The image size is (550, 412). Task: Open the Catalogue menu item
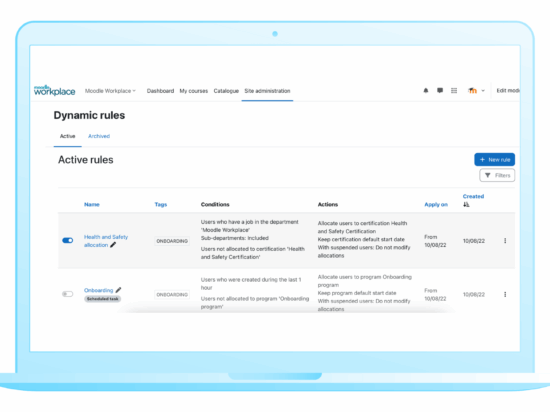tap(226, 91)
